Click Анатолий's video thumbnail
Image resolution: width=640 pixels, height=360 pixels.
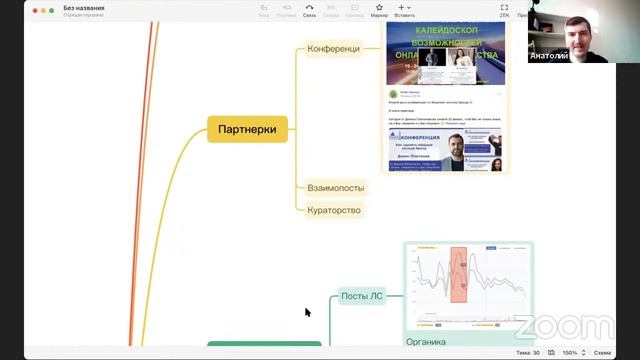(x=584, y=31)
